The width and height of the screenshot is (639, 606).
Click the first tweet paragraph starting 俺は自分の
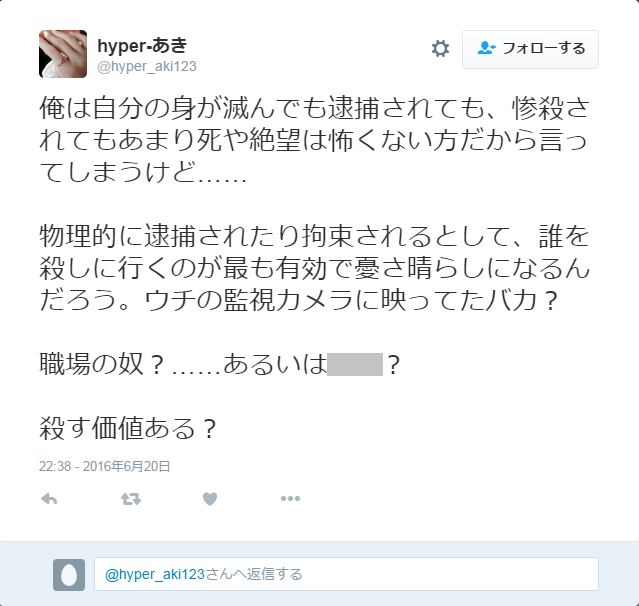314,141
